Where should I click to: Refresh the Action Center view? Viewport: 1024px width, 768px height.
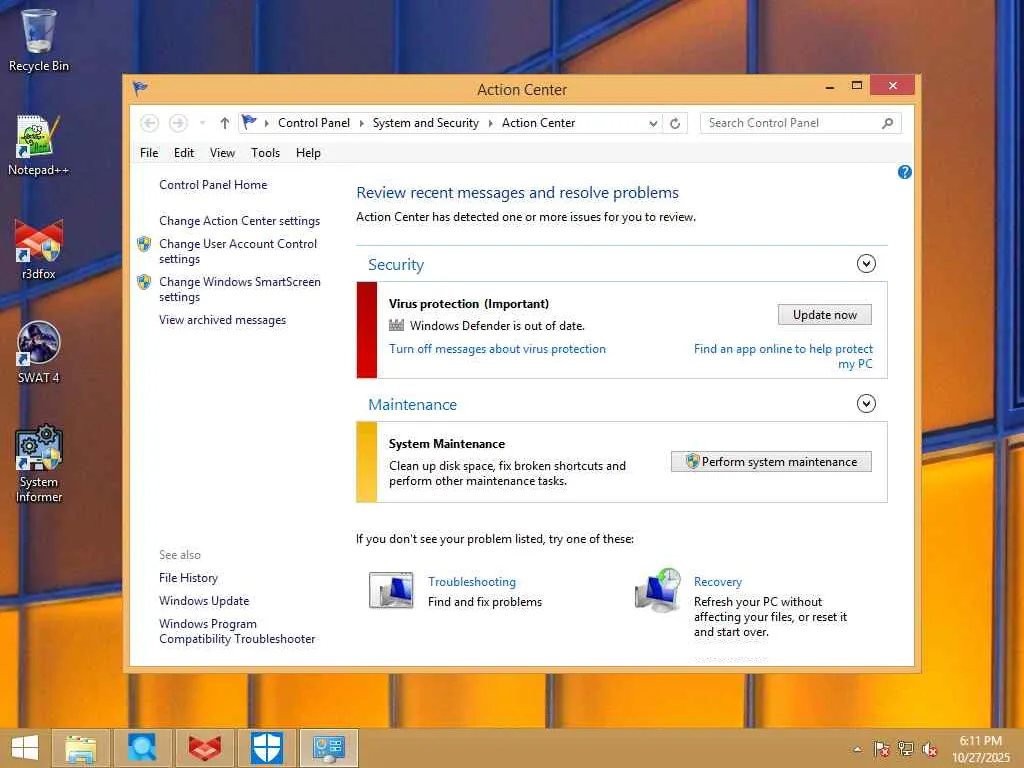[x=675, y=123]
